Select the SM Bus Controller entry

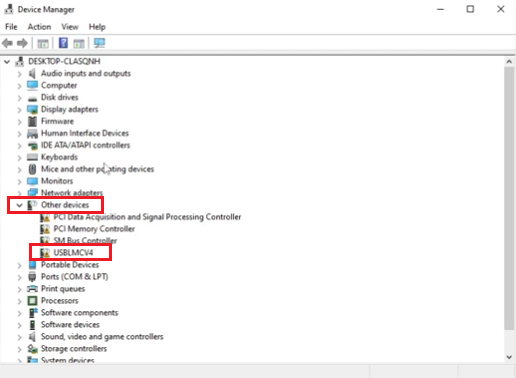coord(85,240)
